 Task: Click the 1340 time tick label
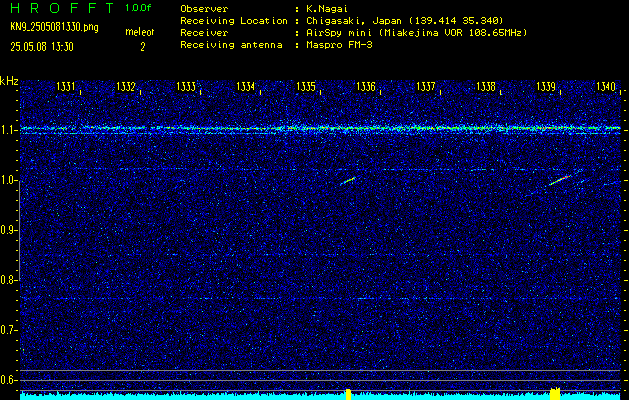pos(606,86)
